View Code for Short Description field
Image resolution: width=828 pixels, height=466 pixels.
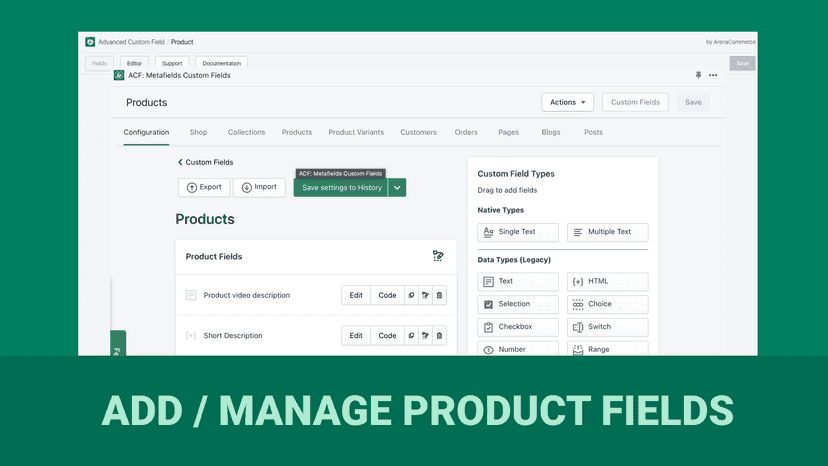pos(387,335)
